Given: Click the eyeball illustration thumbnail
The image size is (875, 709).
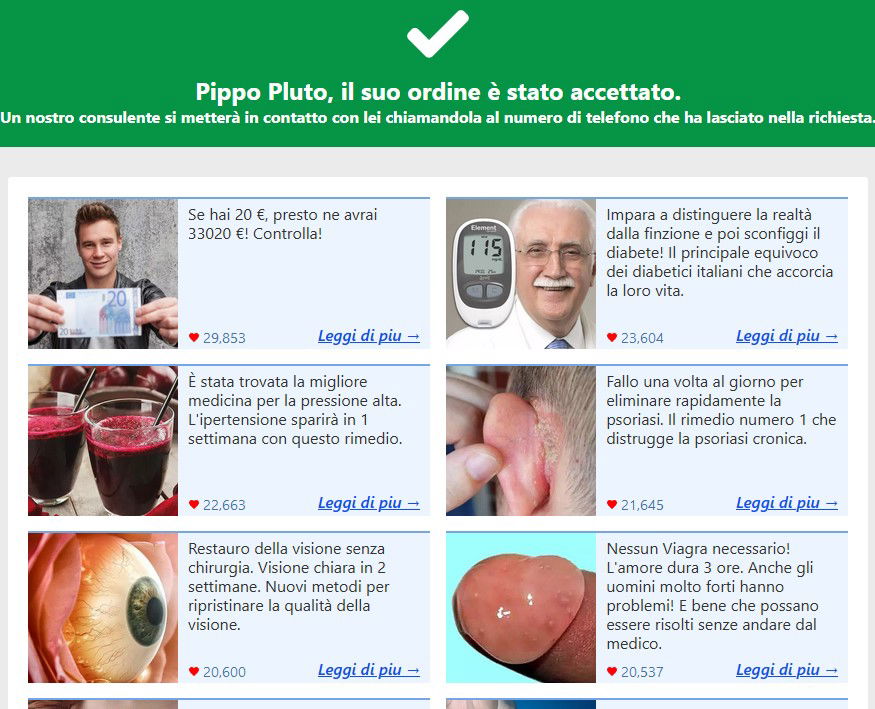Looking at the screenshot, I should point(103,607).
